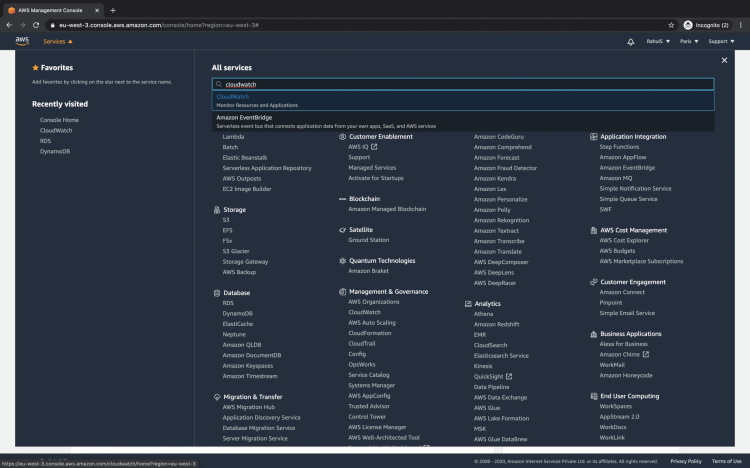Open the S3 Glacier service link
The width and height of the screenshot is (750, 468).
(236, 251)
